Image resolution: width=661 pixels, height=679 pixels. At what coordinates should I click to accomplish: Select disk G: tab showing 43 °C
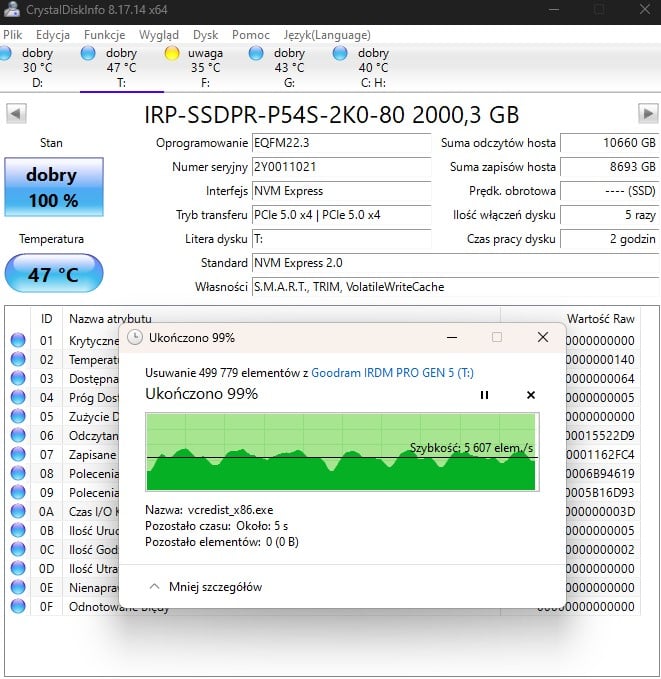coord(289,68)
